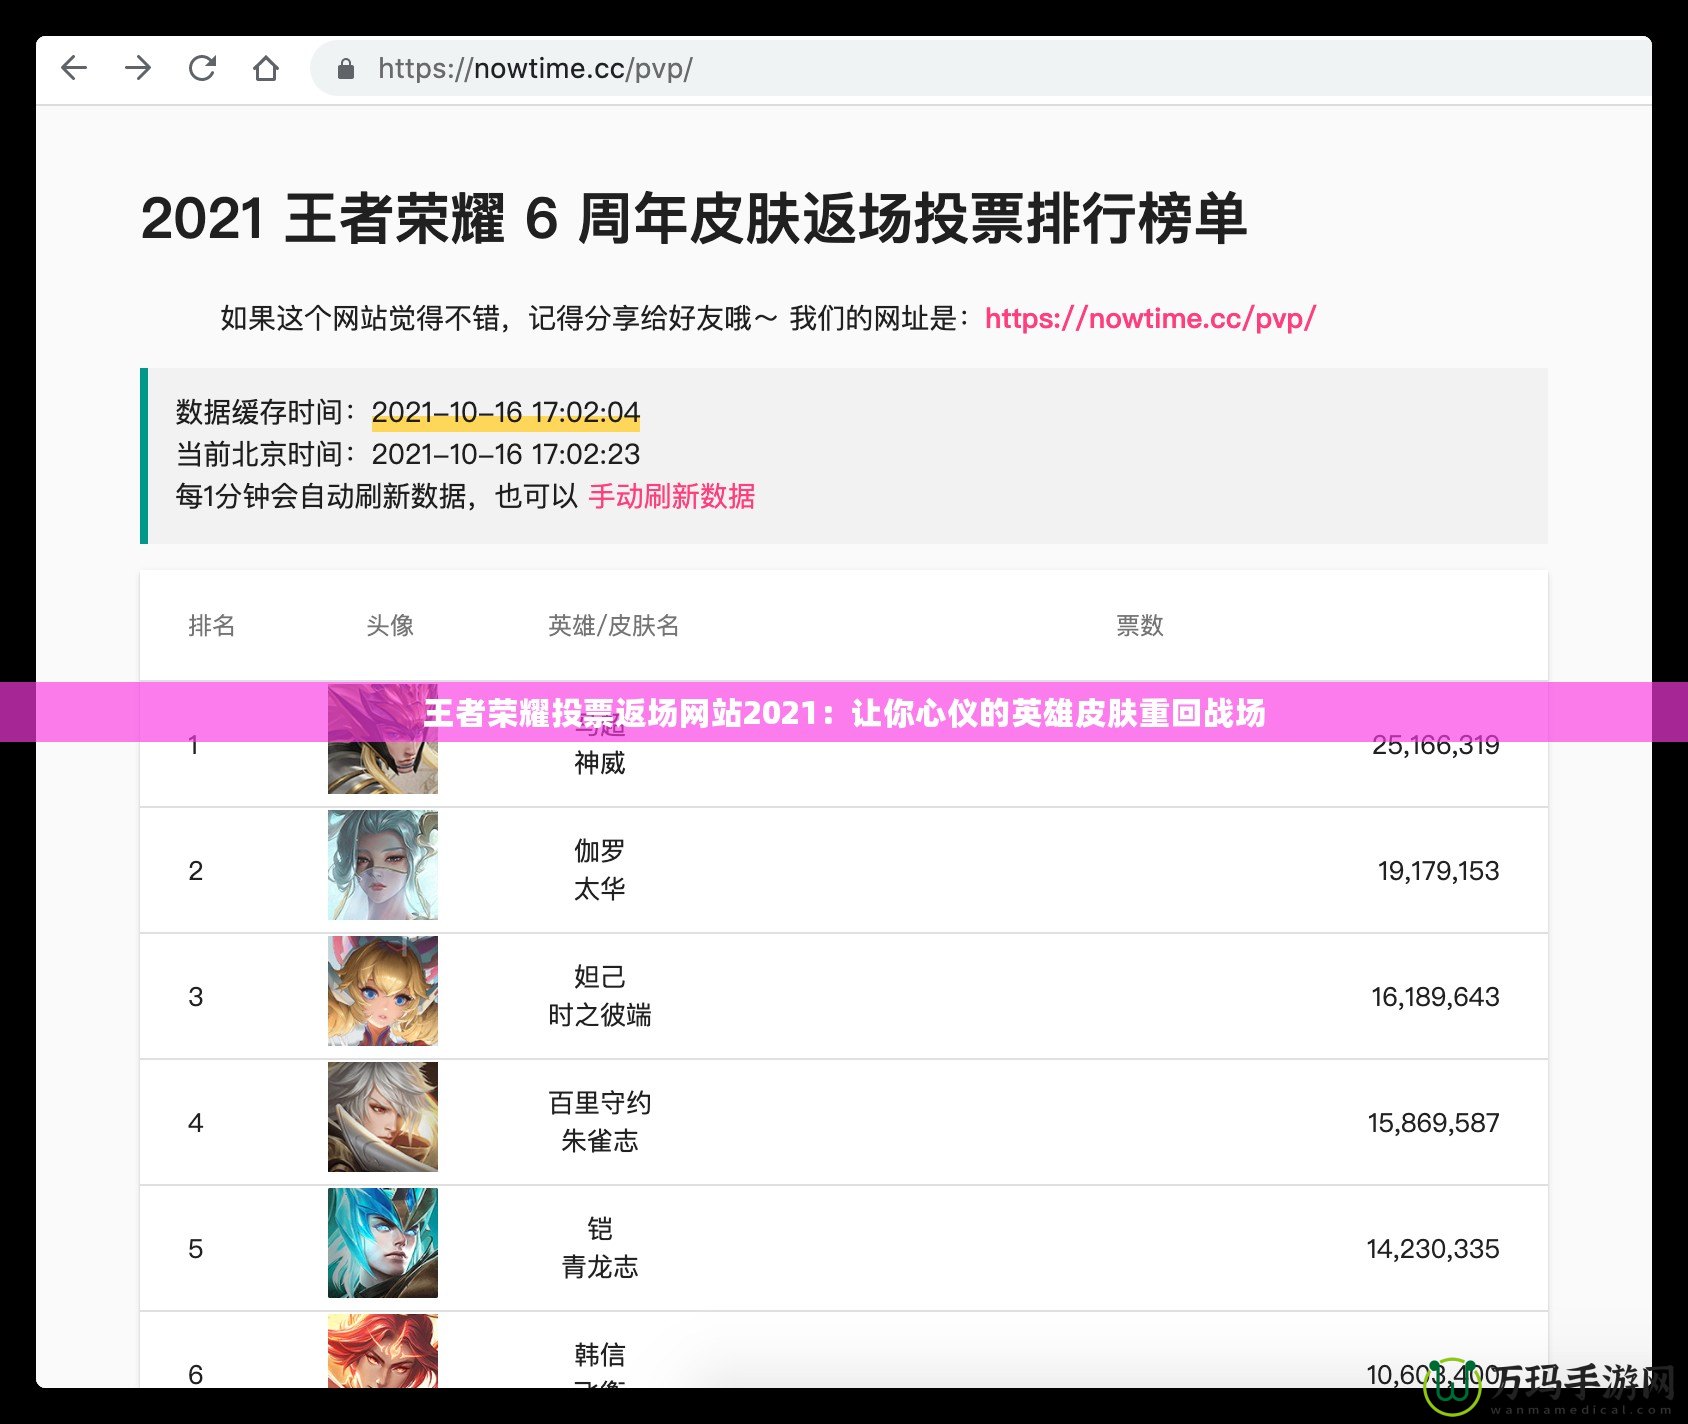Screen dimensions: 1688x1424
Task: Select the vote count 25,166,319
Action: tap(1436, 745)
